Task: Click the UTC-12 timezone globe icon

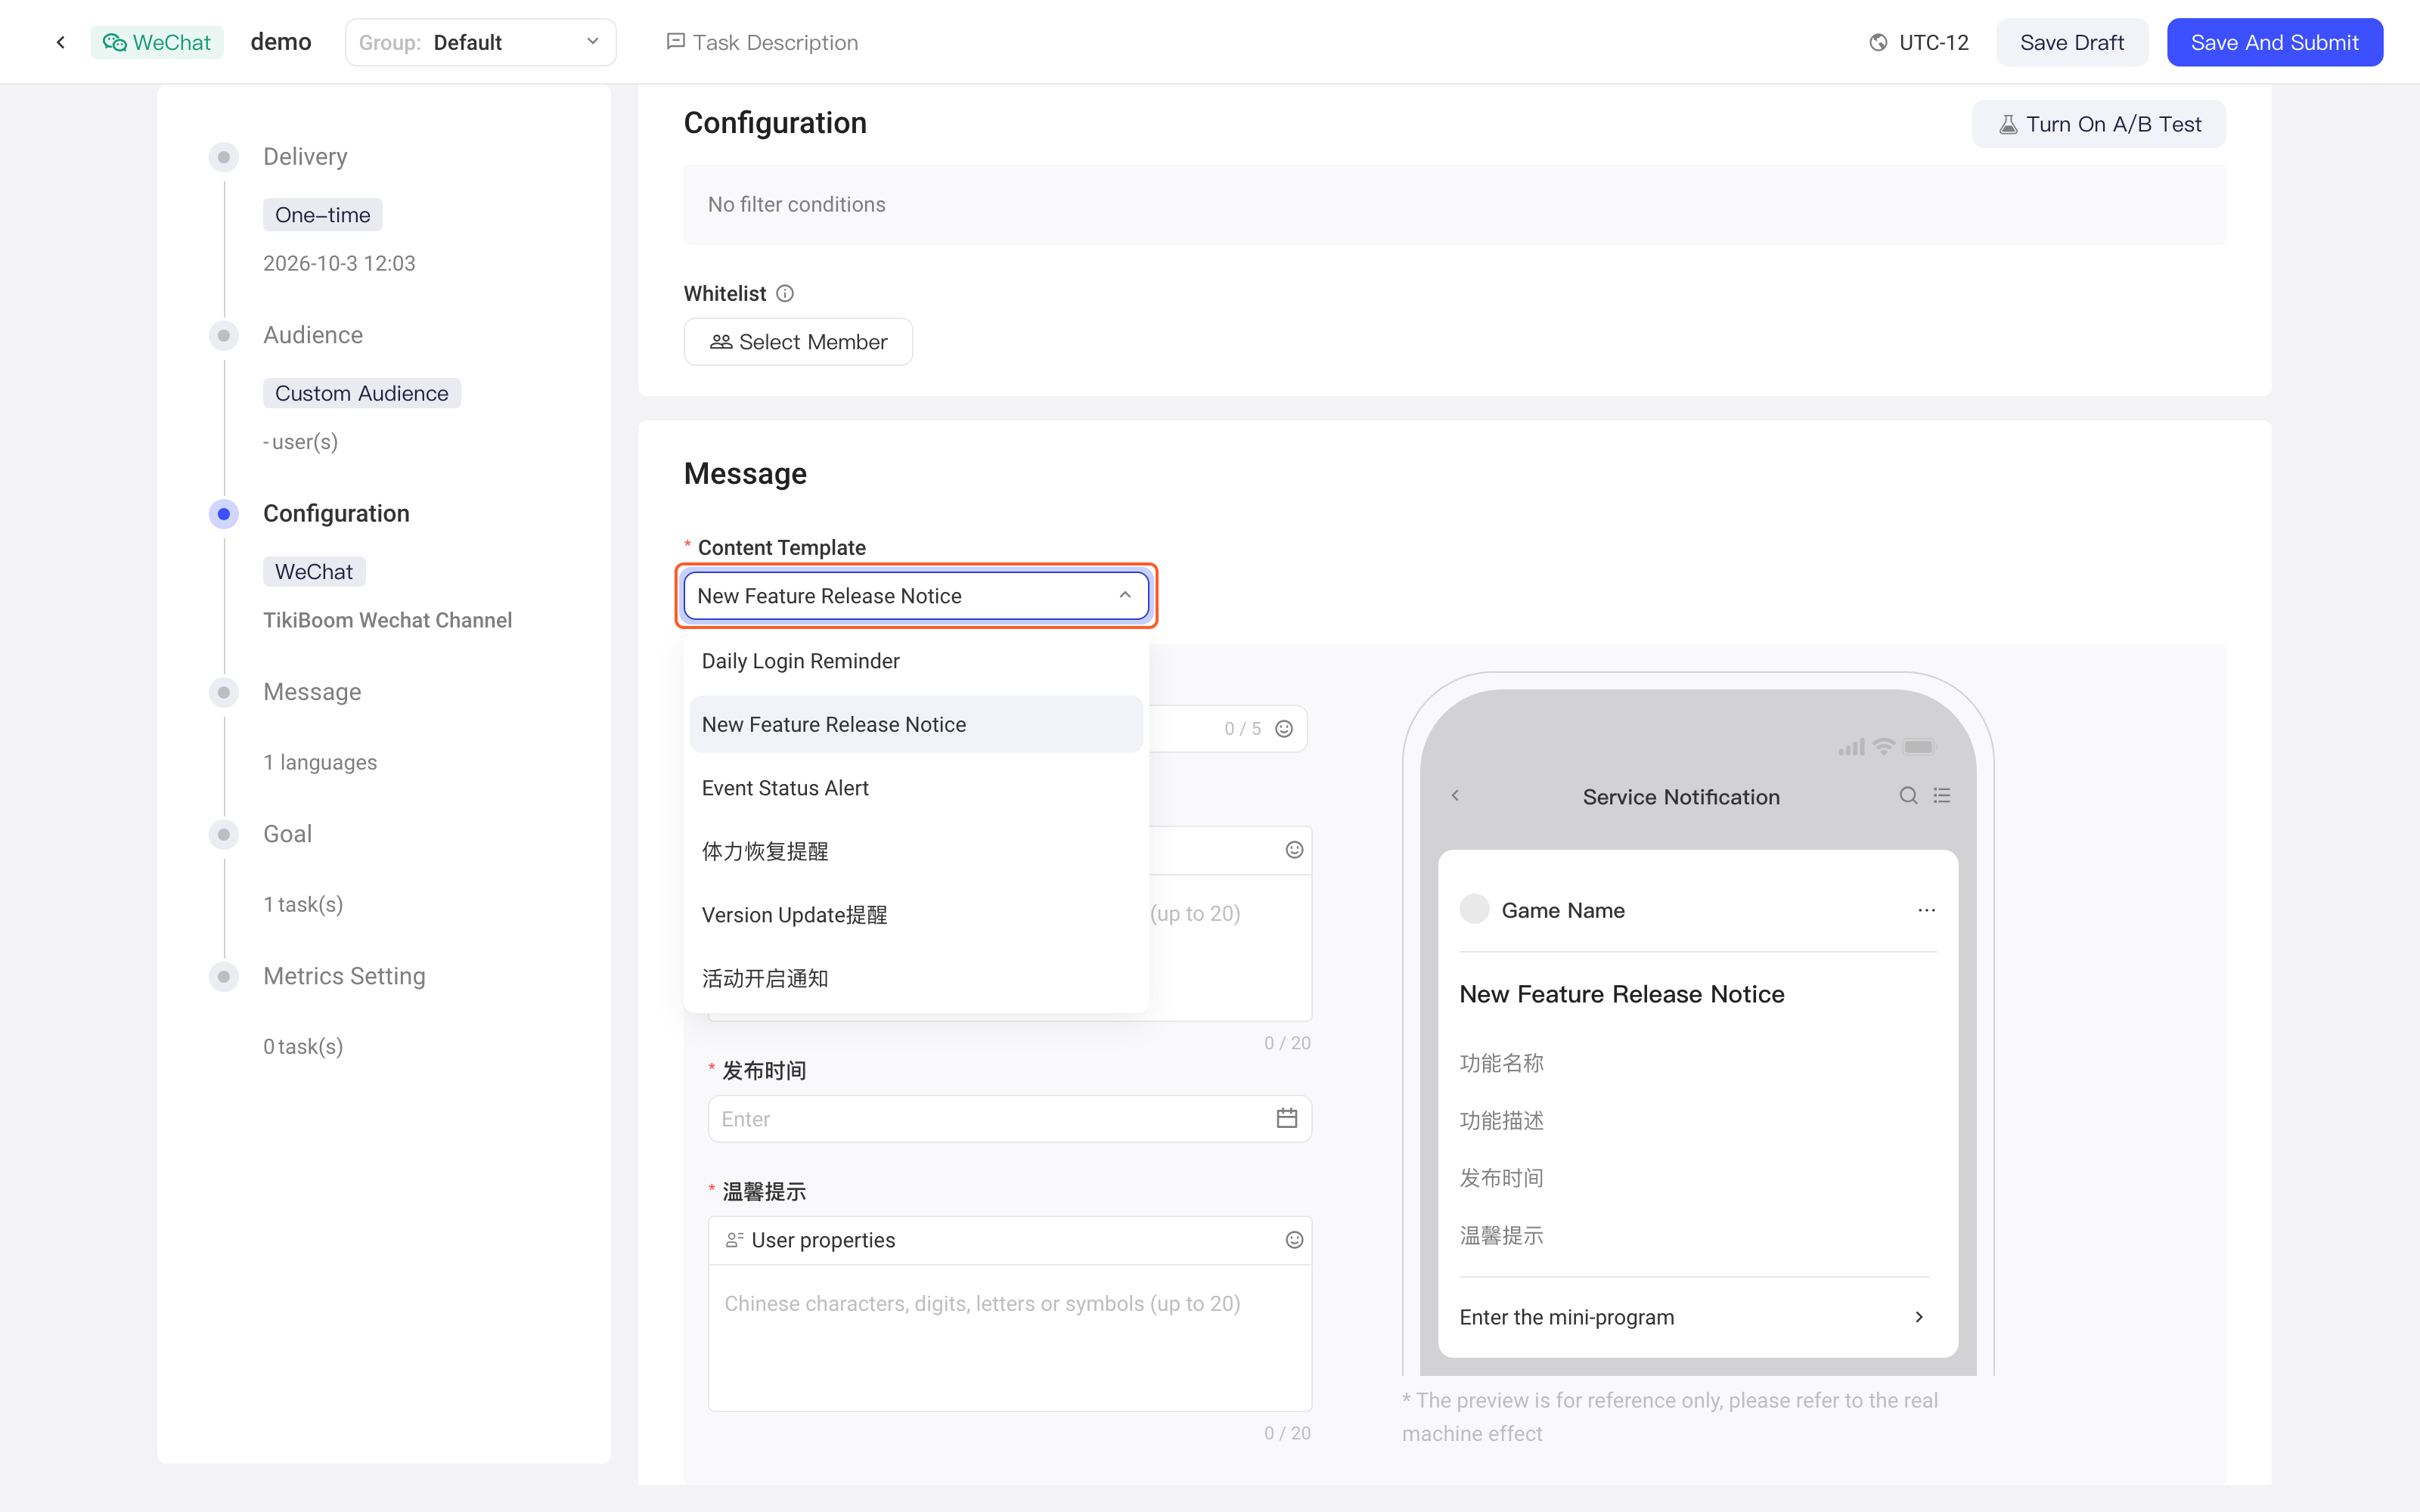Action: click(x=1878, y=42)
